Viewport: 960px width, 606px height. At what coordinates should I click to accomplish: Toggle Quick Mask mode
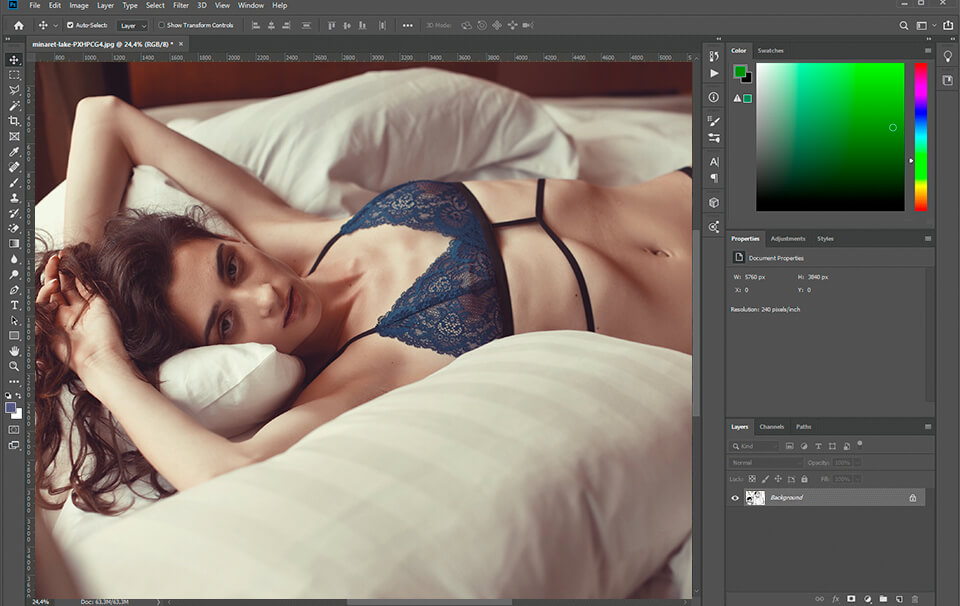point(14,430)
